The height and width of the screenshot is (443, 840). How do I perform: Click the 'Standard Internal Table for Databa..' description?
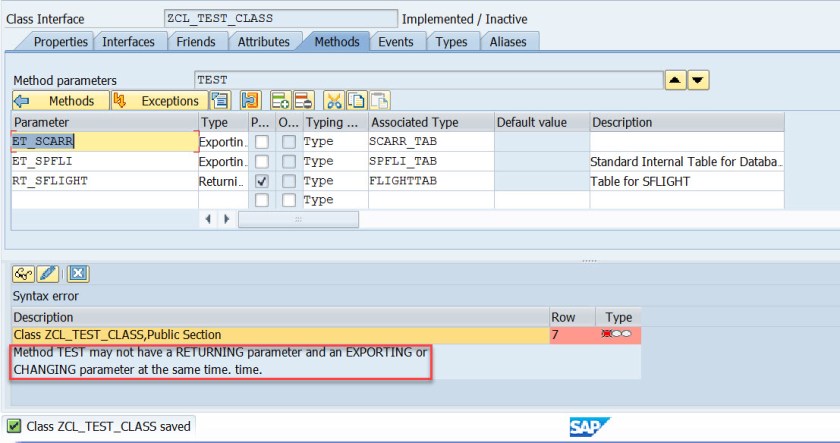pos(687,161)
